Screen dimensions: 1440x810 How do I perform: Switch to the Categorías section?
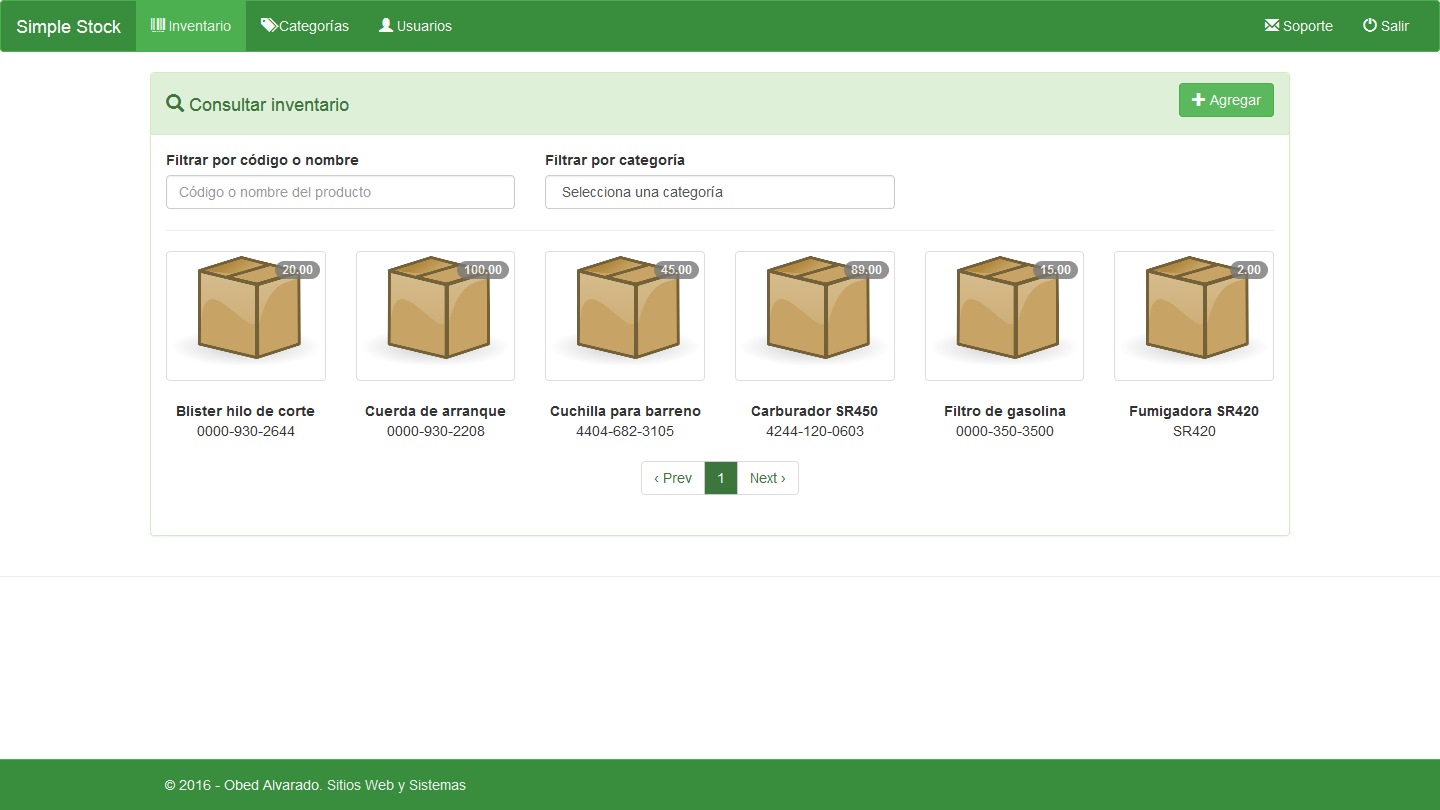pos(305,25)
